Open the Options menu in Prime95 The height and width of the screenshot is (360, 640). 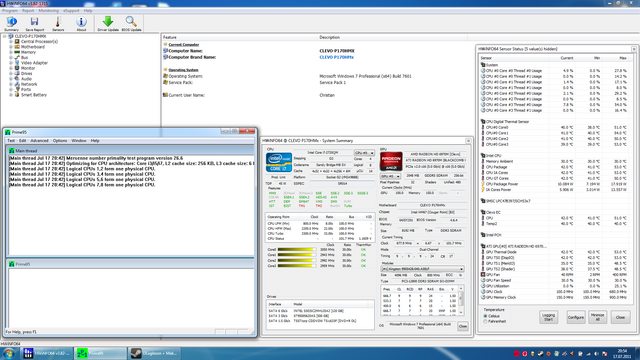pos(60,140)
